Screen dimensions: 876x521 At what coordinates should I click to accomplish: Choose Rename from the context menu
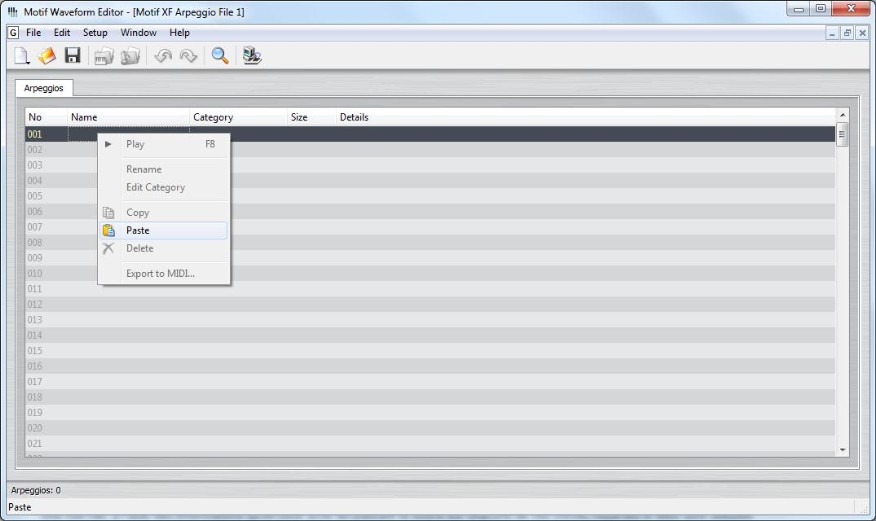(164, 169)
